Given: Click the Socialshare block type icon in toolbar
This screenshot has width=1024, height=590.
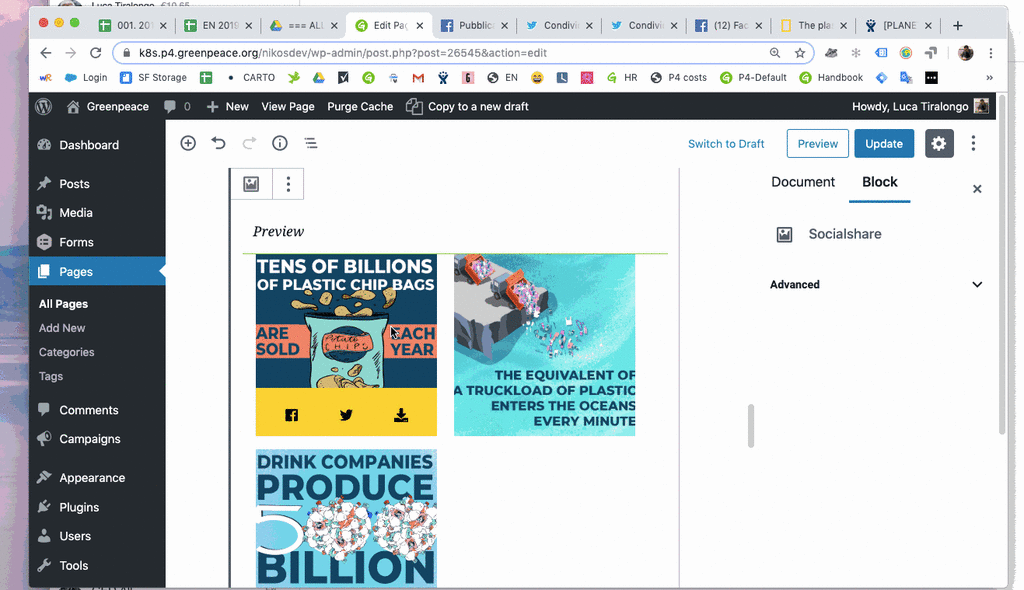Looking at the screenshot, I should [x=251, y=184].
